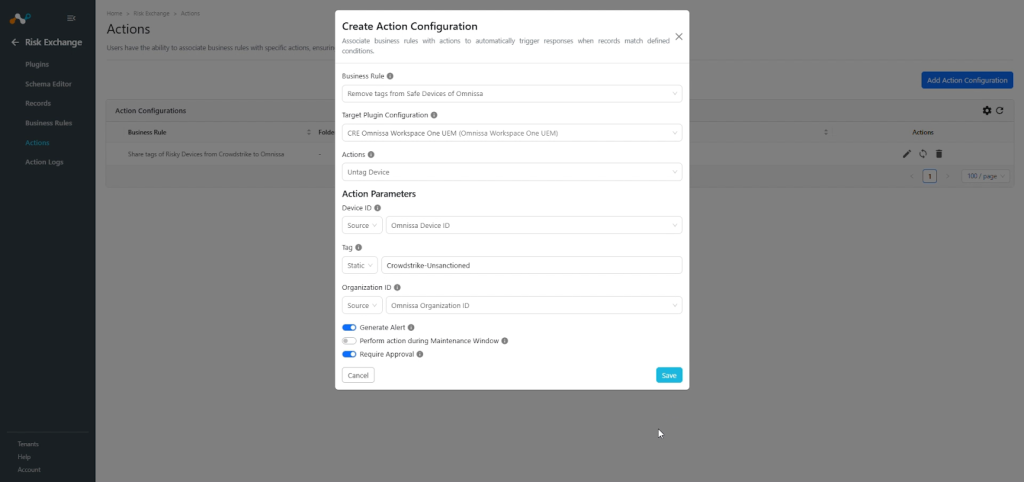
Task: Click the info icon beside Organization ID
Action: (x=397, y=287)
